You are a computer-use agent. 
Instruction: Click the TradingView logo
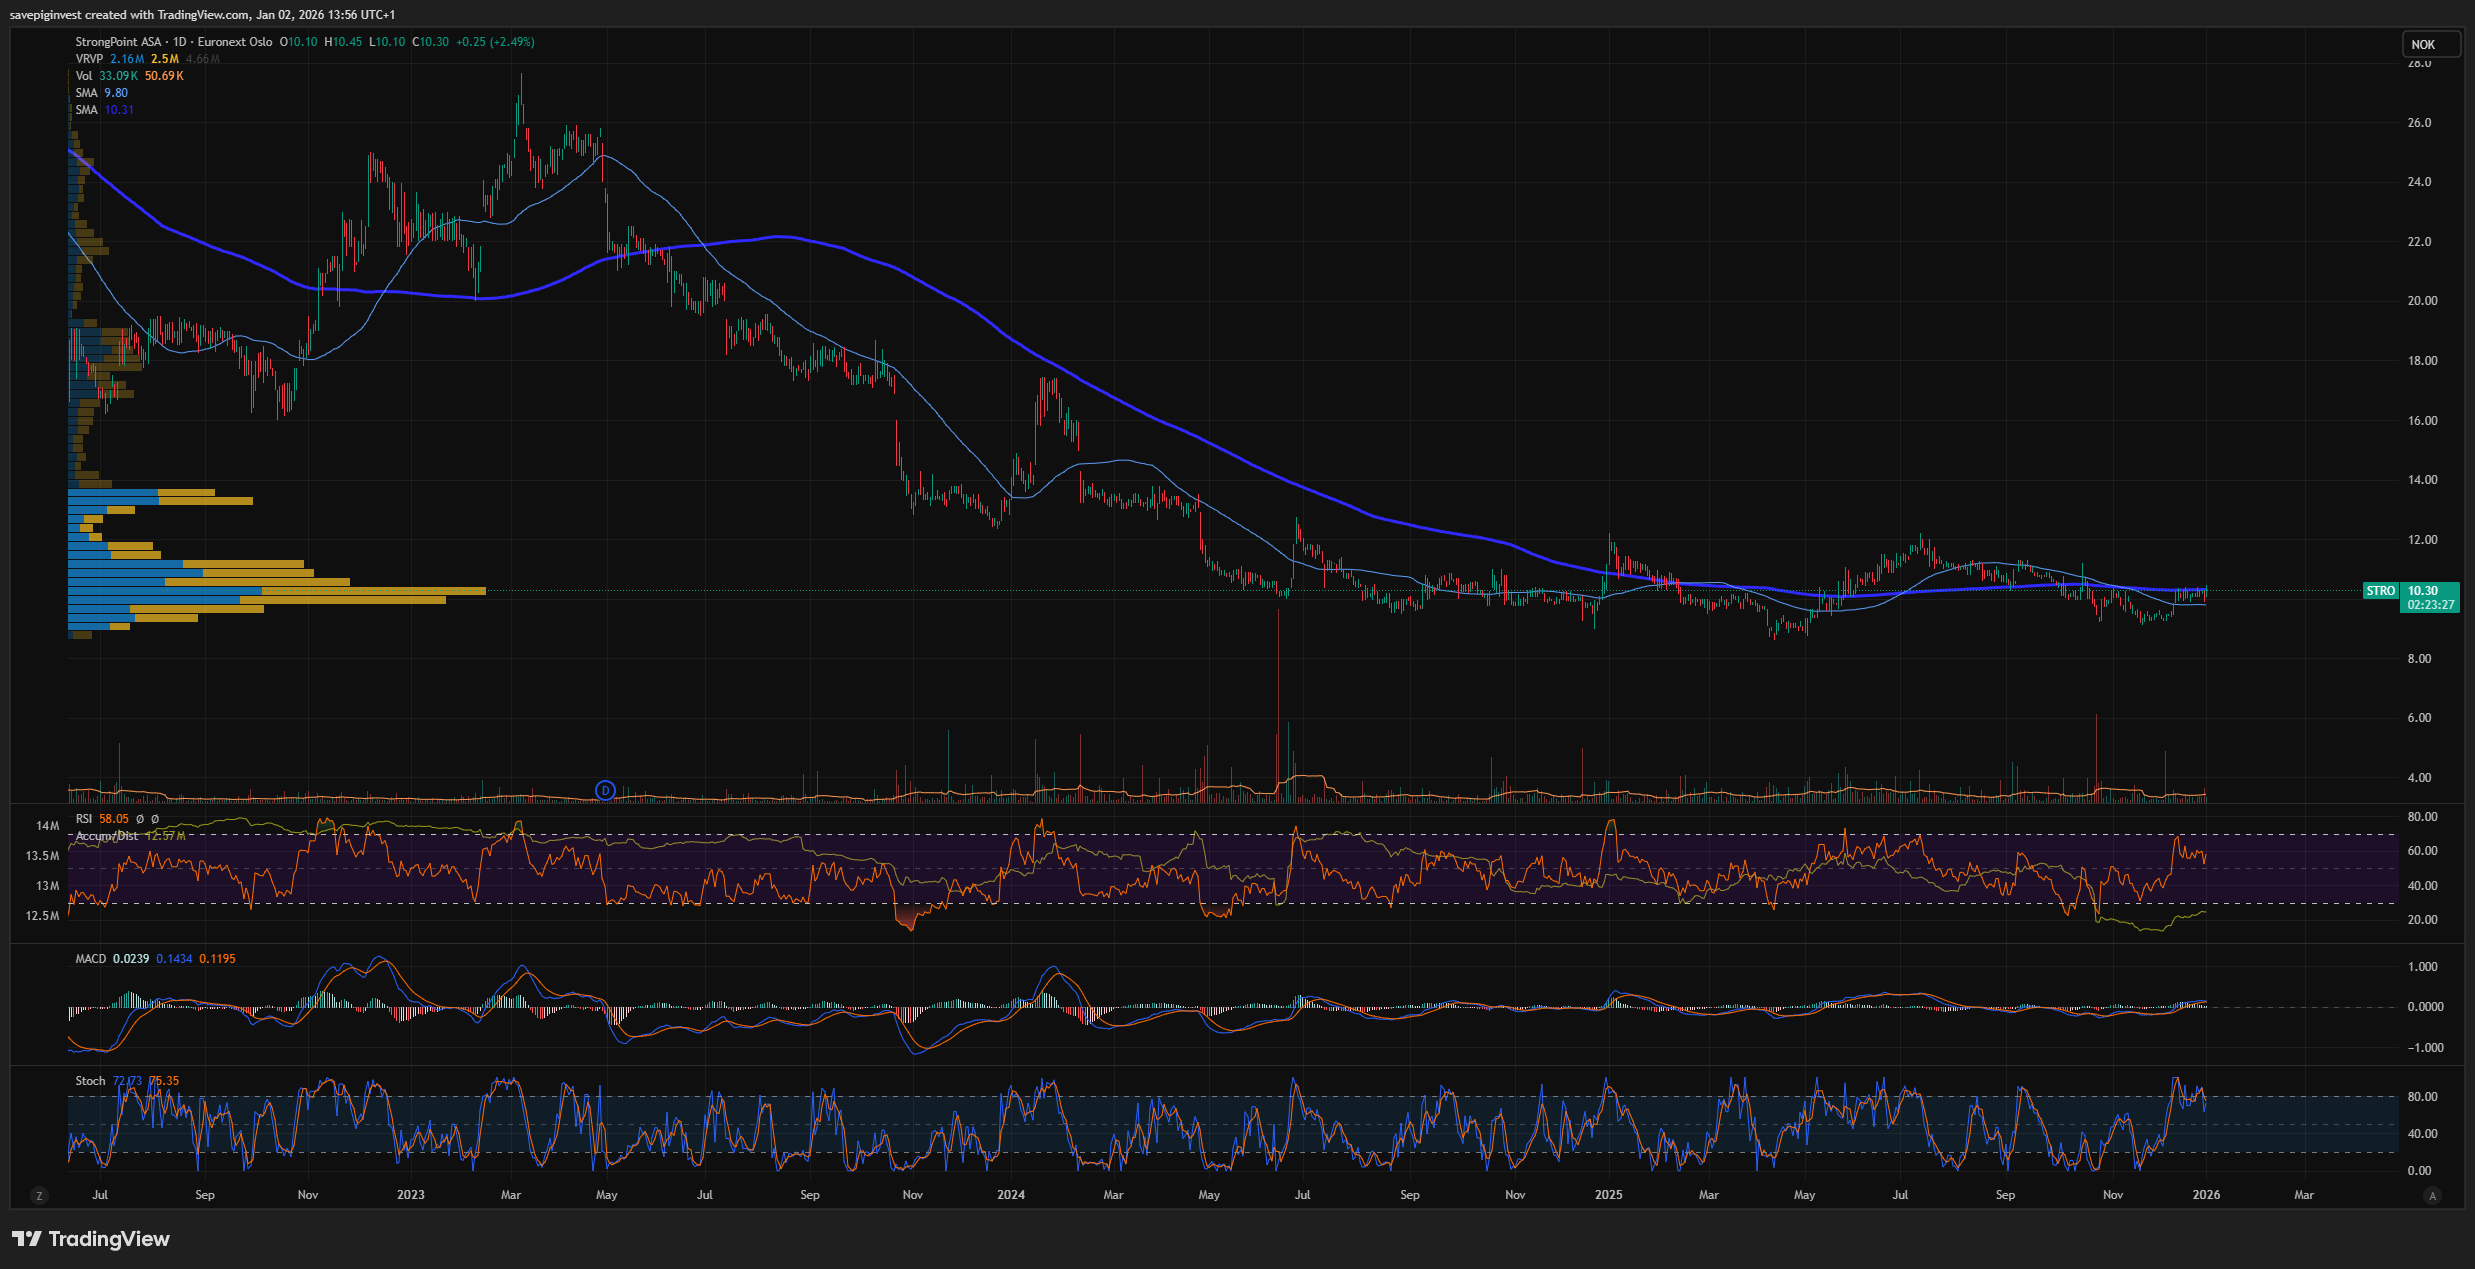[x=91, y=1239]
